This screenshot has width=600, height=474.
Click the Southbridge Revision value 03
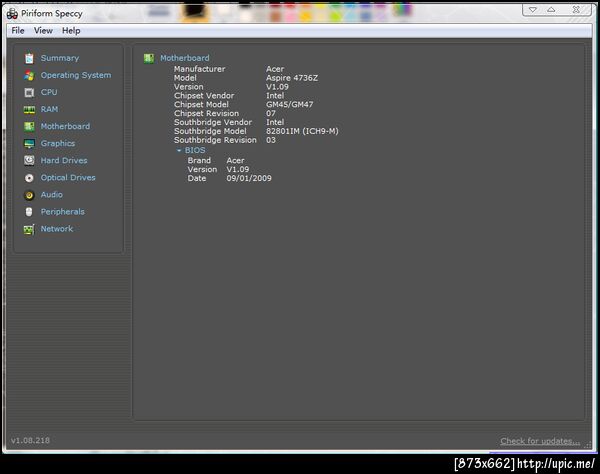click(x=271, y=140)
